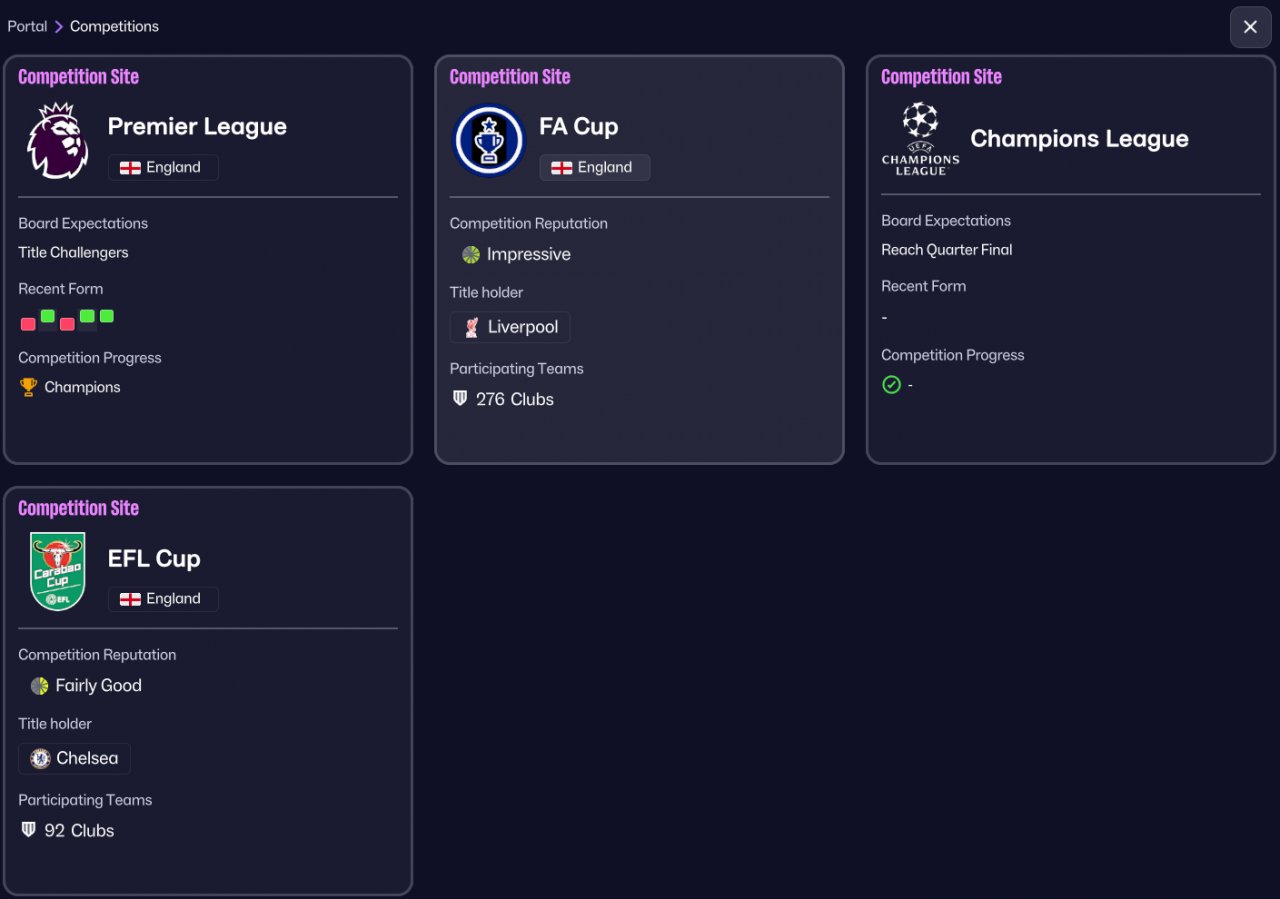
Task: Click the Chelsea club crest icon
Action: 40,758
